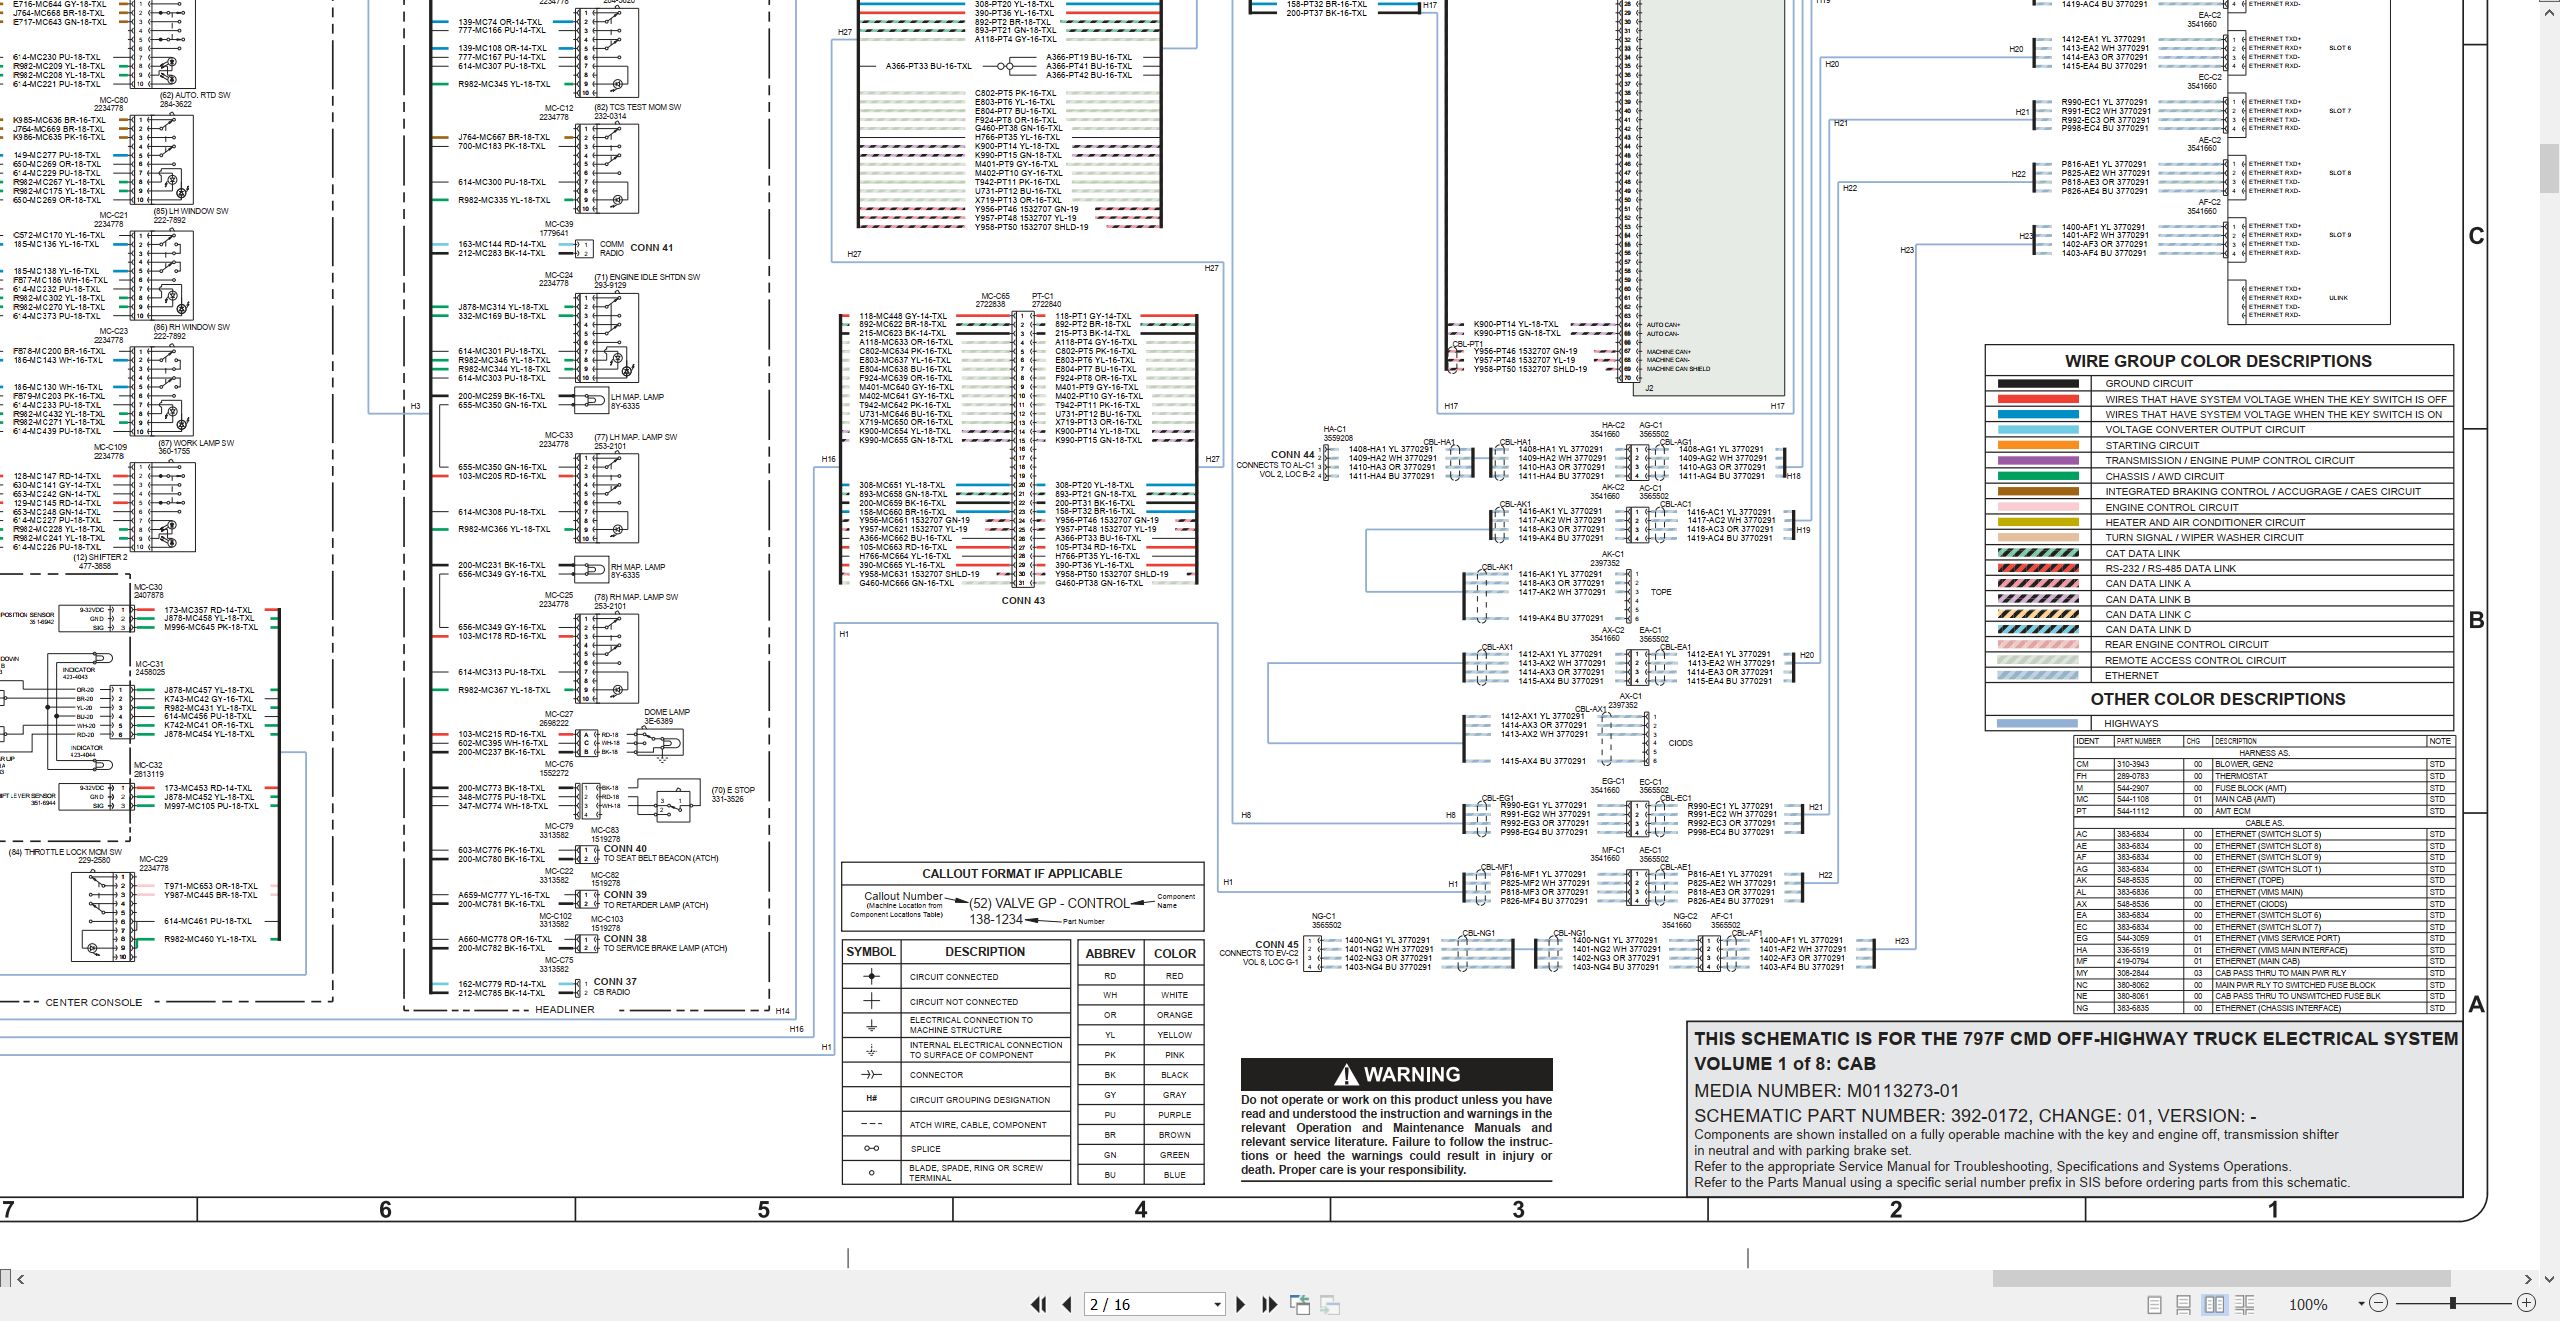
Task: Jump to the last page
Action: 1269,1304
